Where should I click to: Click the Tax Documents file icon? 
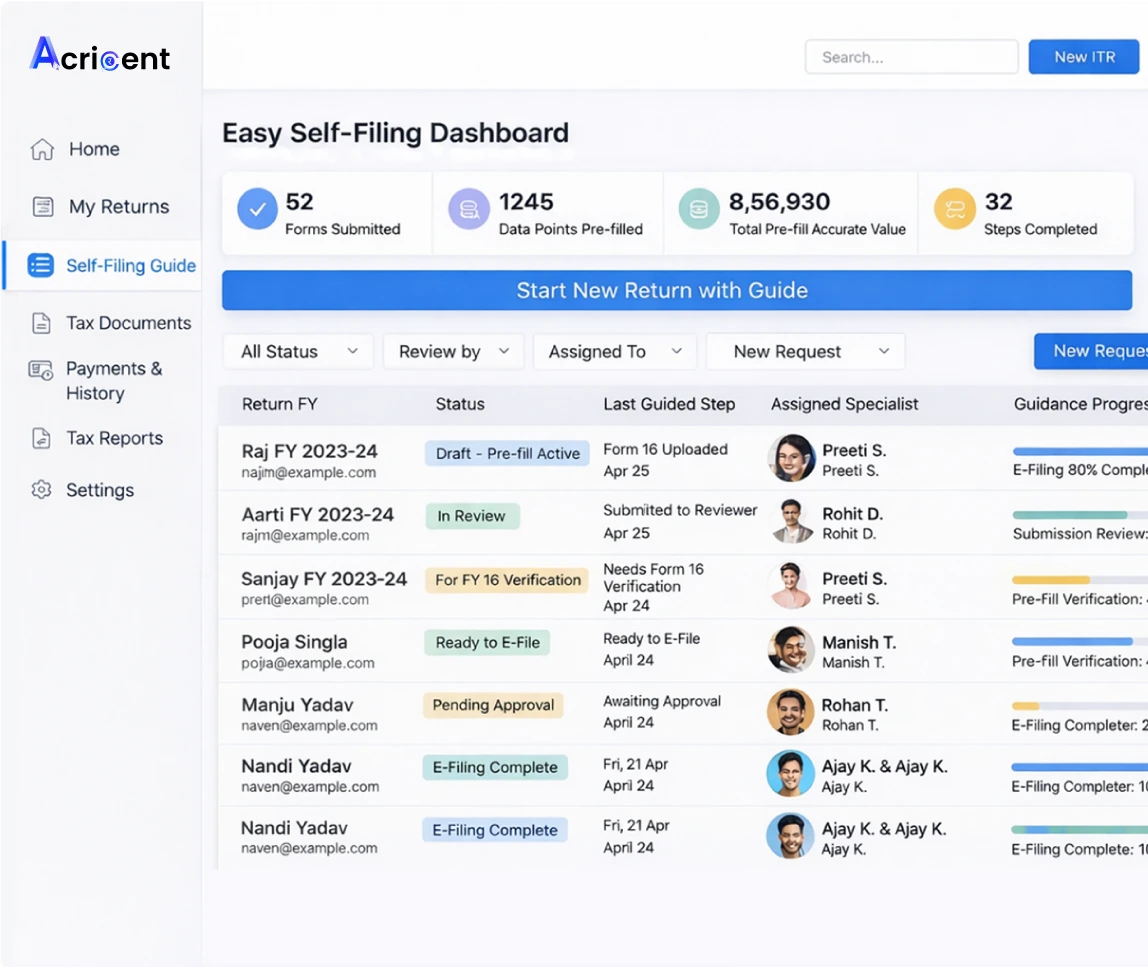(41, 323)
